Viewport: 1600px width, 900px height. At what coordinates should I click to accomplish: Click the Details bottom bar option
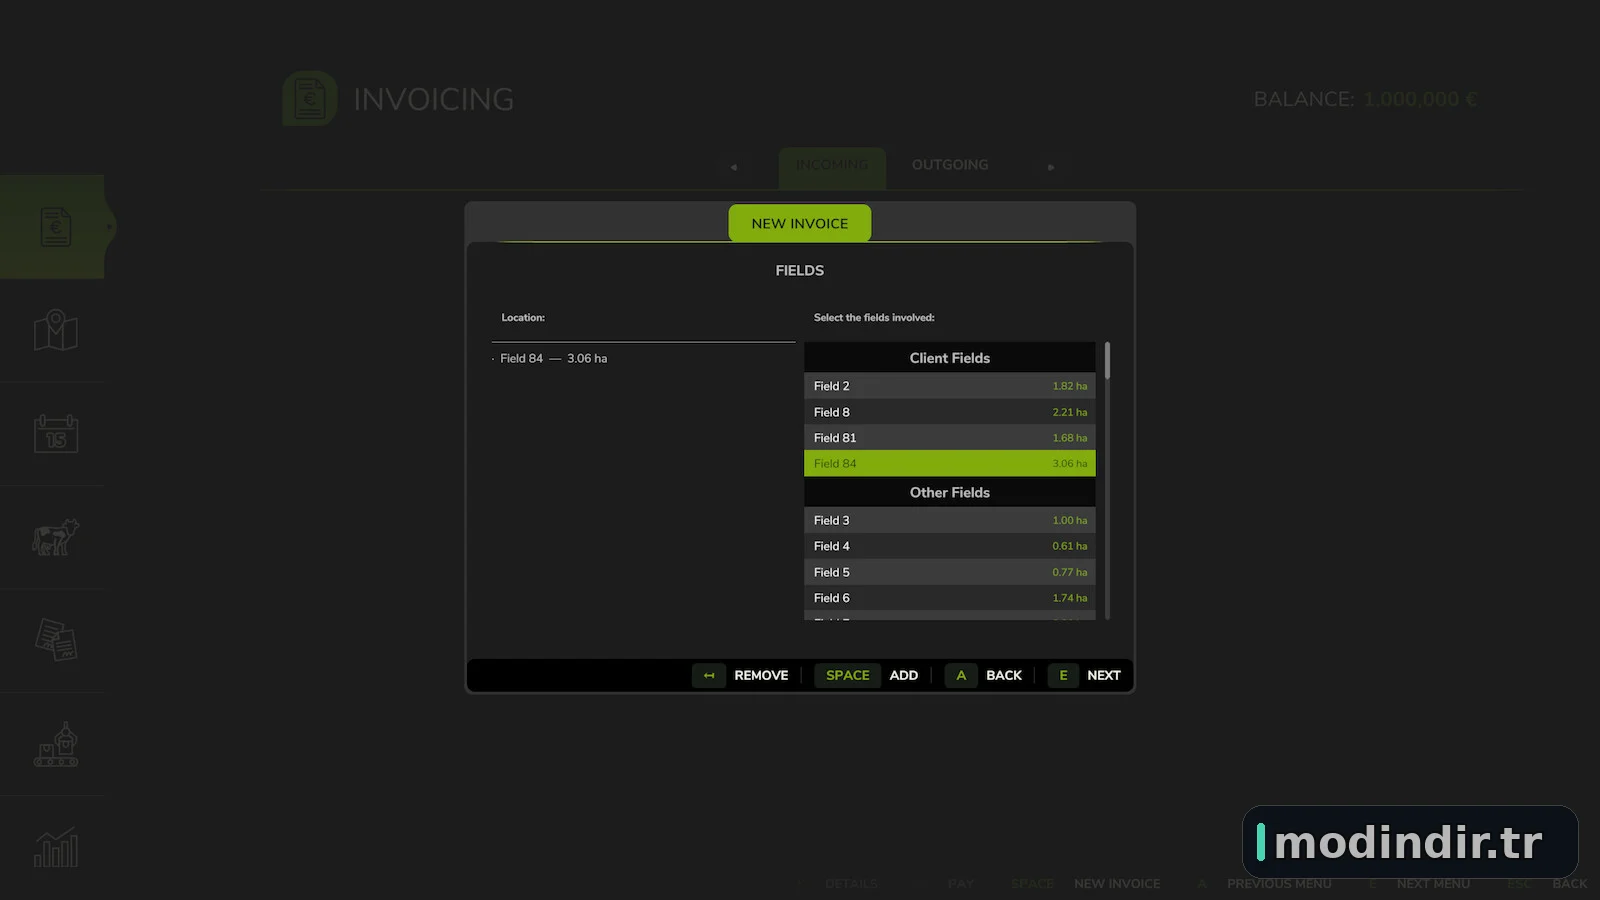(851, 884)
